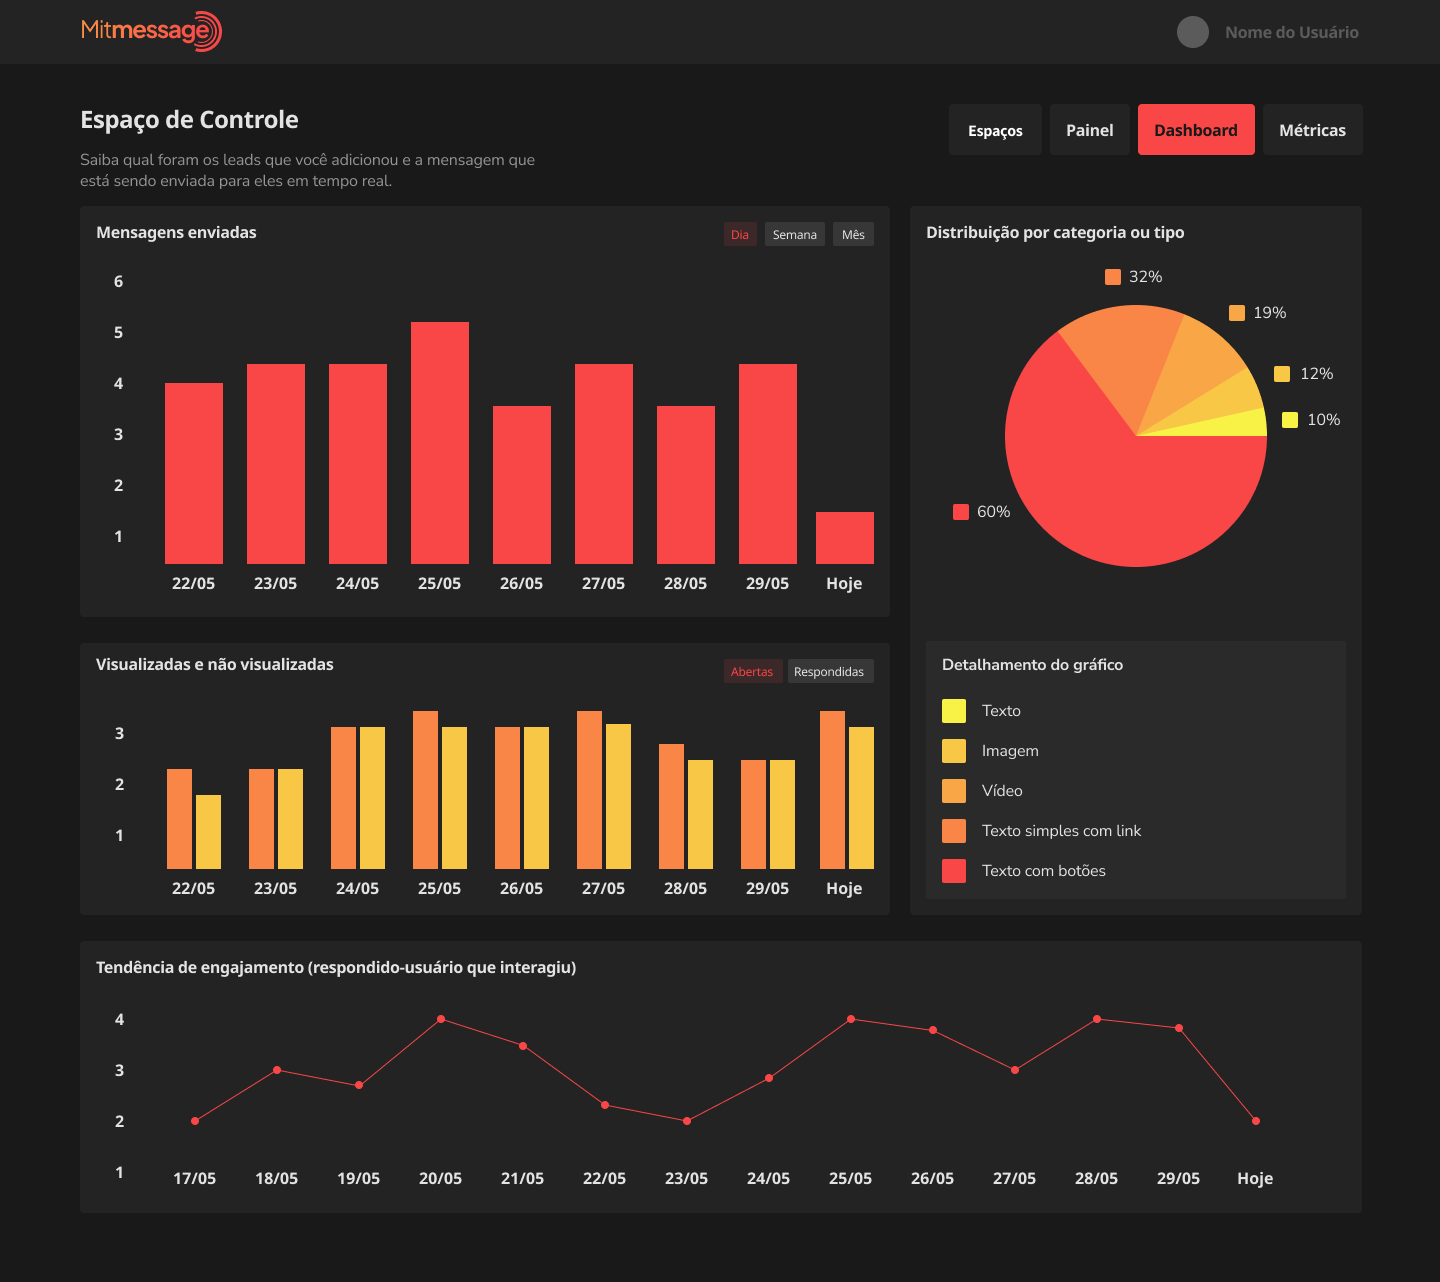Click the 19% pie legend marker
This screenshot has height=1282, width=1440.
pos(1237,313)
